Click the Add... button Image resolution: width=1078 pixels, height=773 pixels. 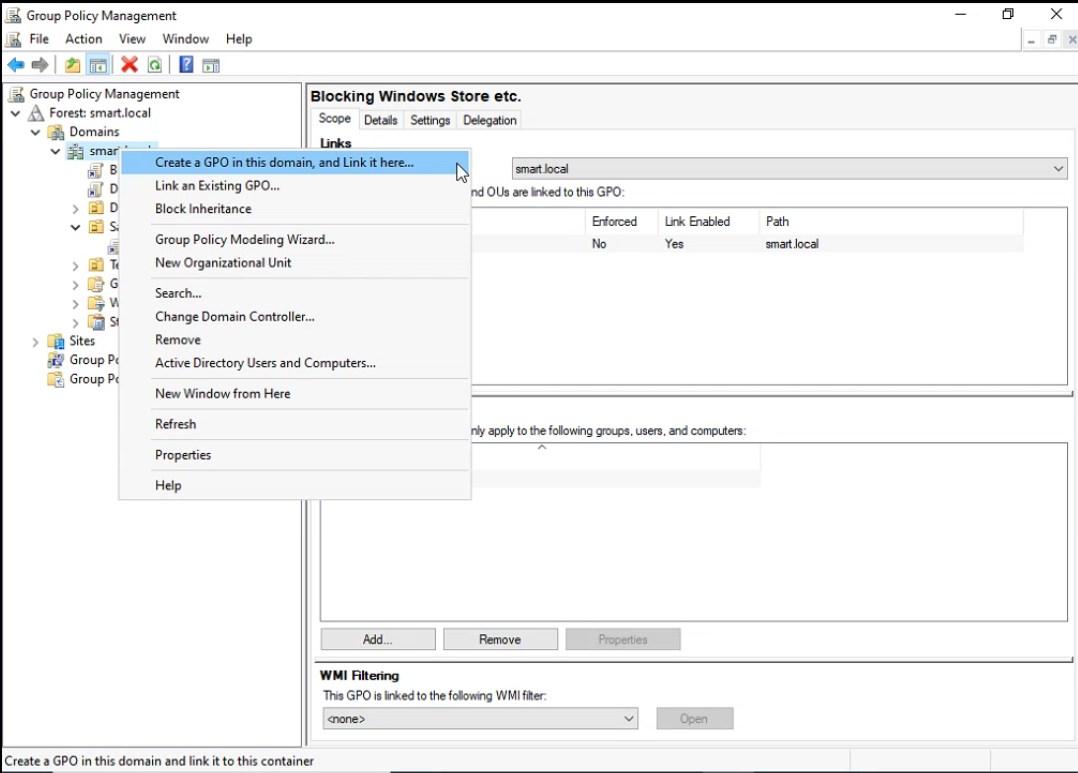point(378,639)
